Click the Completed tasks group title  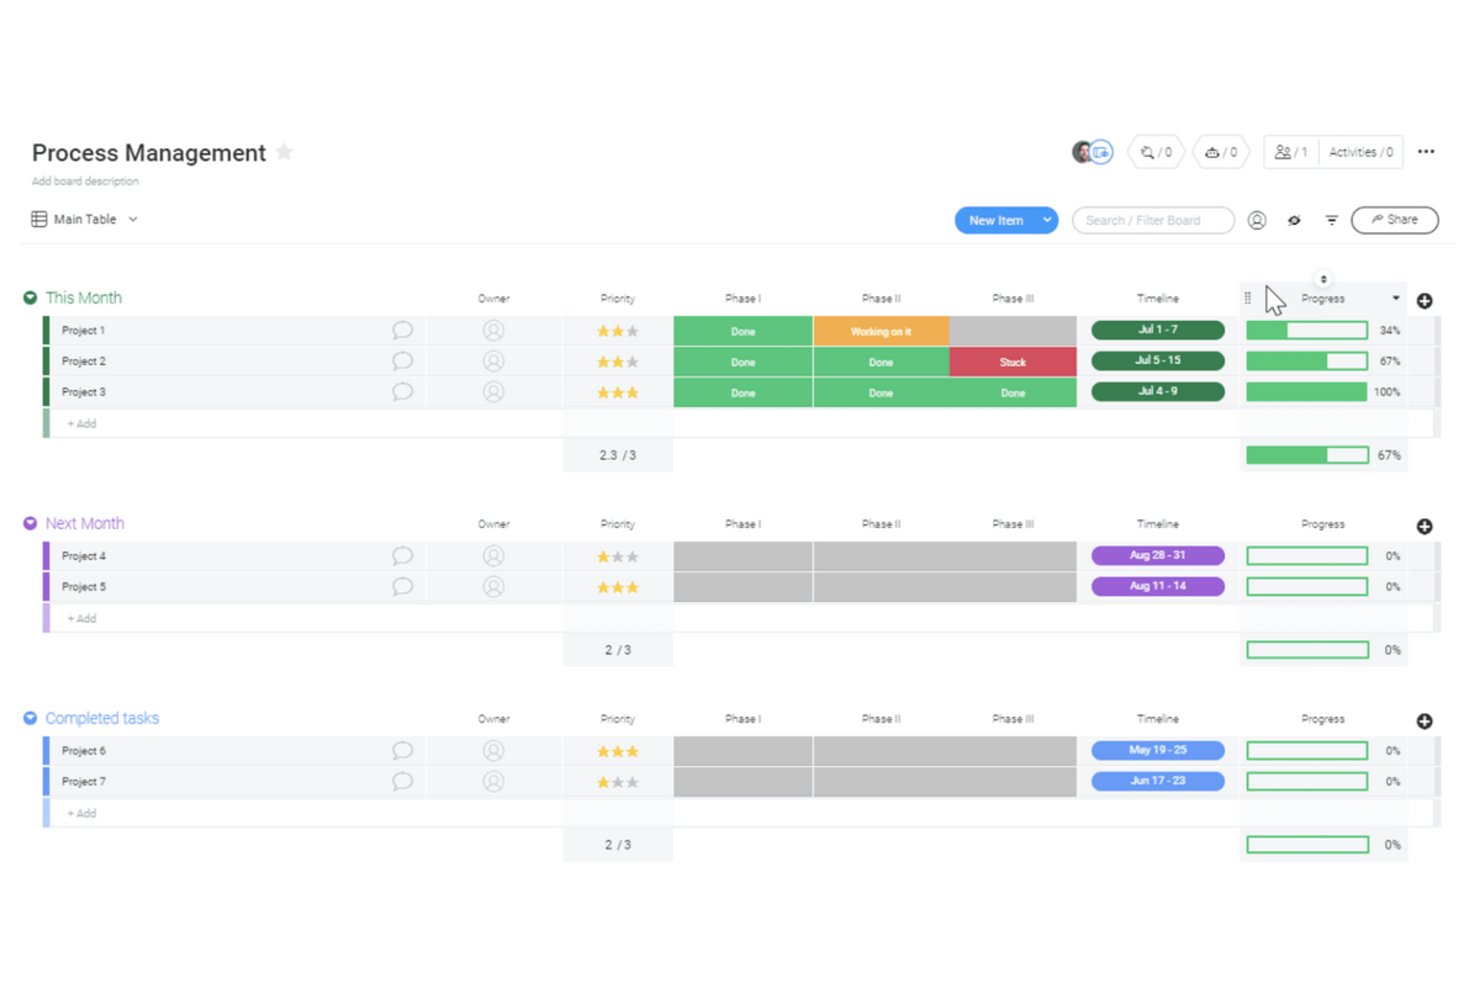pos(102,718)
